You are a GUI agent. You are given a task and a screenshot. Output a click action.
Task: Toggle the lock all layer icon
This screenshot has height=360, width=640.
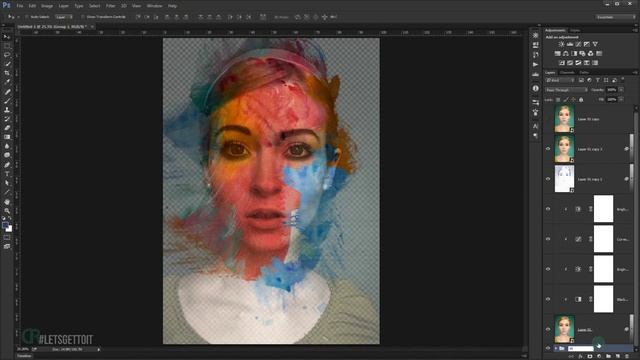point(581,100)
